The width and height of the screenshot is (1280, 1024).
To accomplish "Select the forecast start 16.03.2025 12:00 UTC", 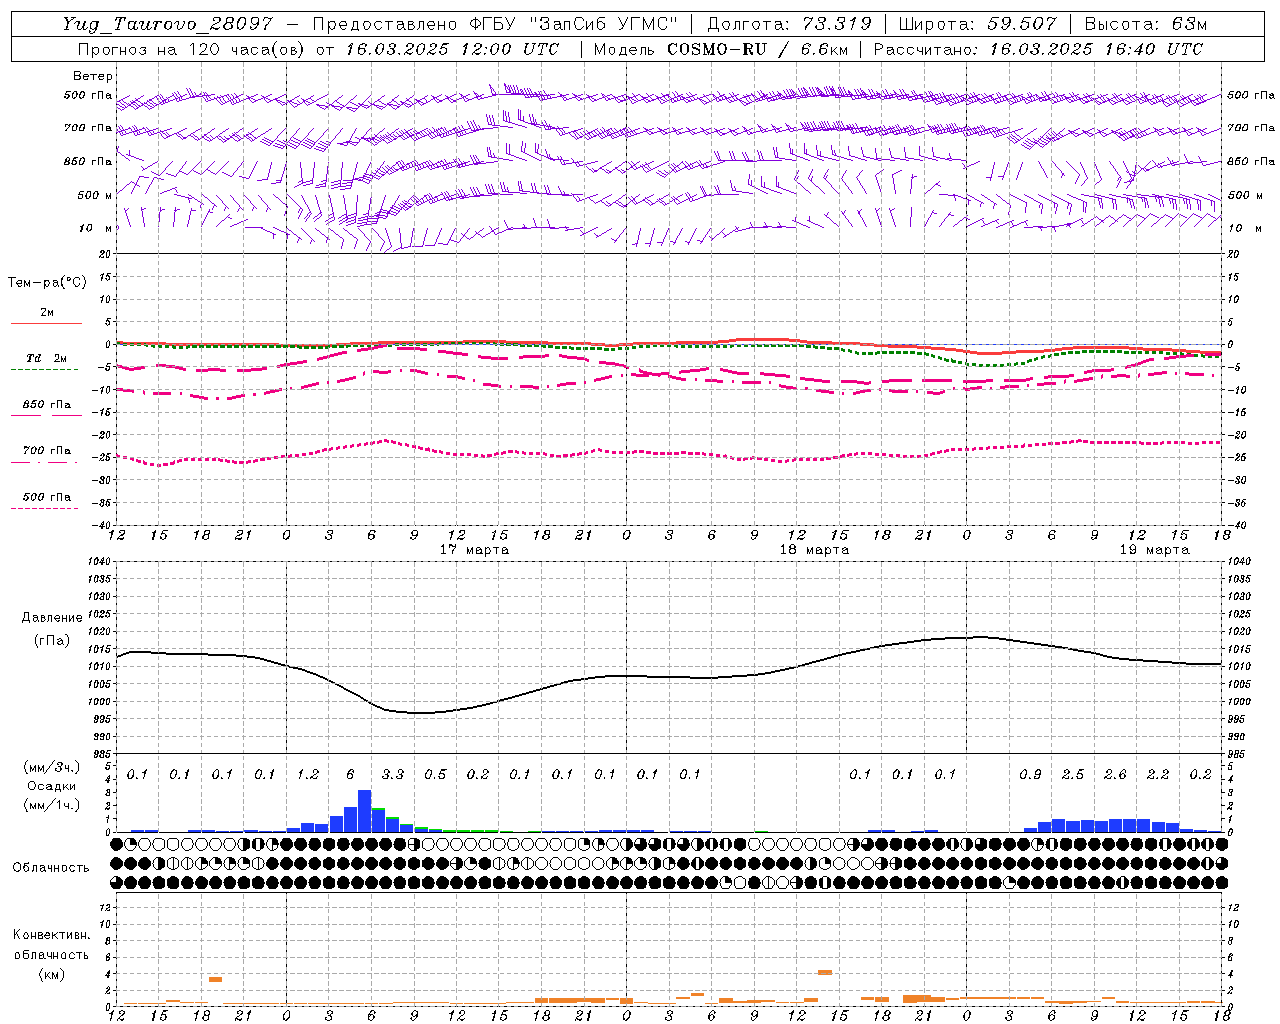I will pyautogui.click(x=453, y=49).
